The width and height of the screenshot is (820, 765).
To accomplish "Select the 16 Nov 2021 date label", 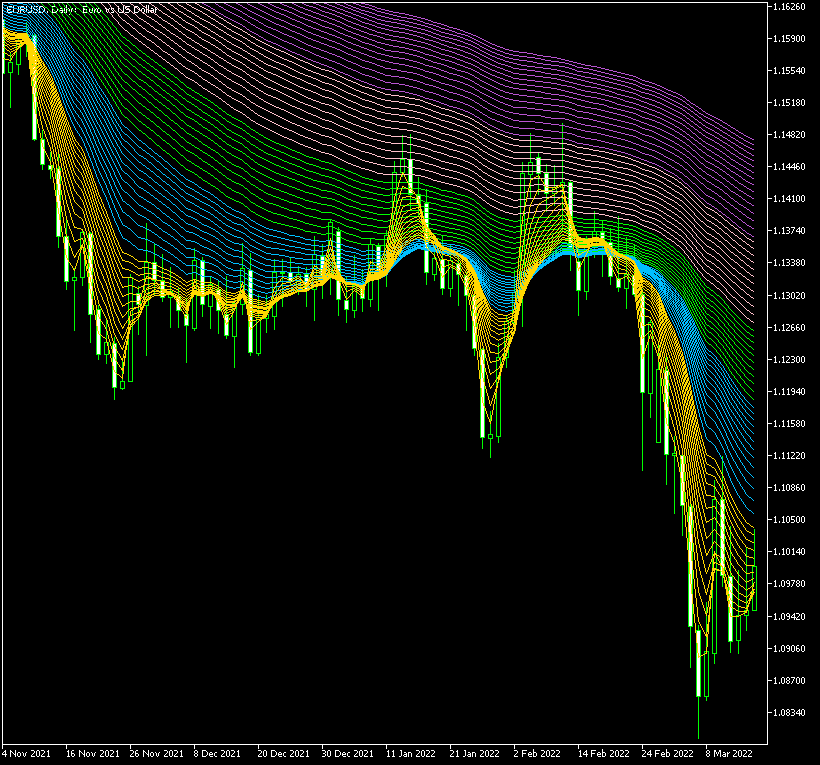I will point(93,754).
